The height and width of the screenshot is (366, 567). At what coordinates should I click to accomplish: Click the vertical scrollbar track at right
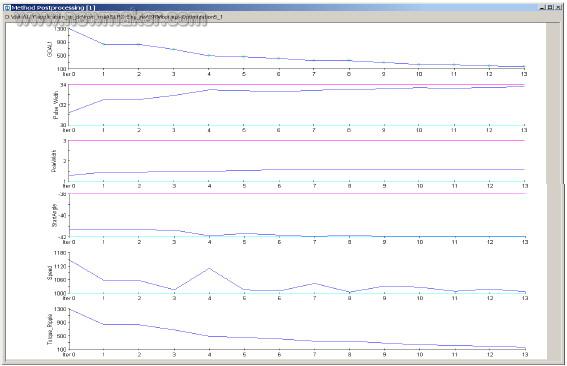[x=553, y=103]
